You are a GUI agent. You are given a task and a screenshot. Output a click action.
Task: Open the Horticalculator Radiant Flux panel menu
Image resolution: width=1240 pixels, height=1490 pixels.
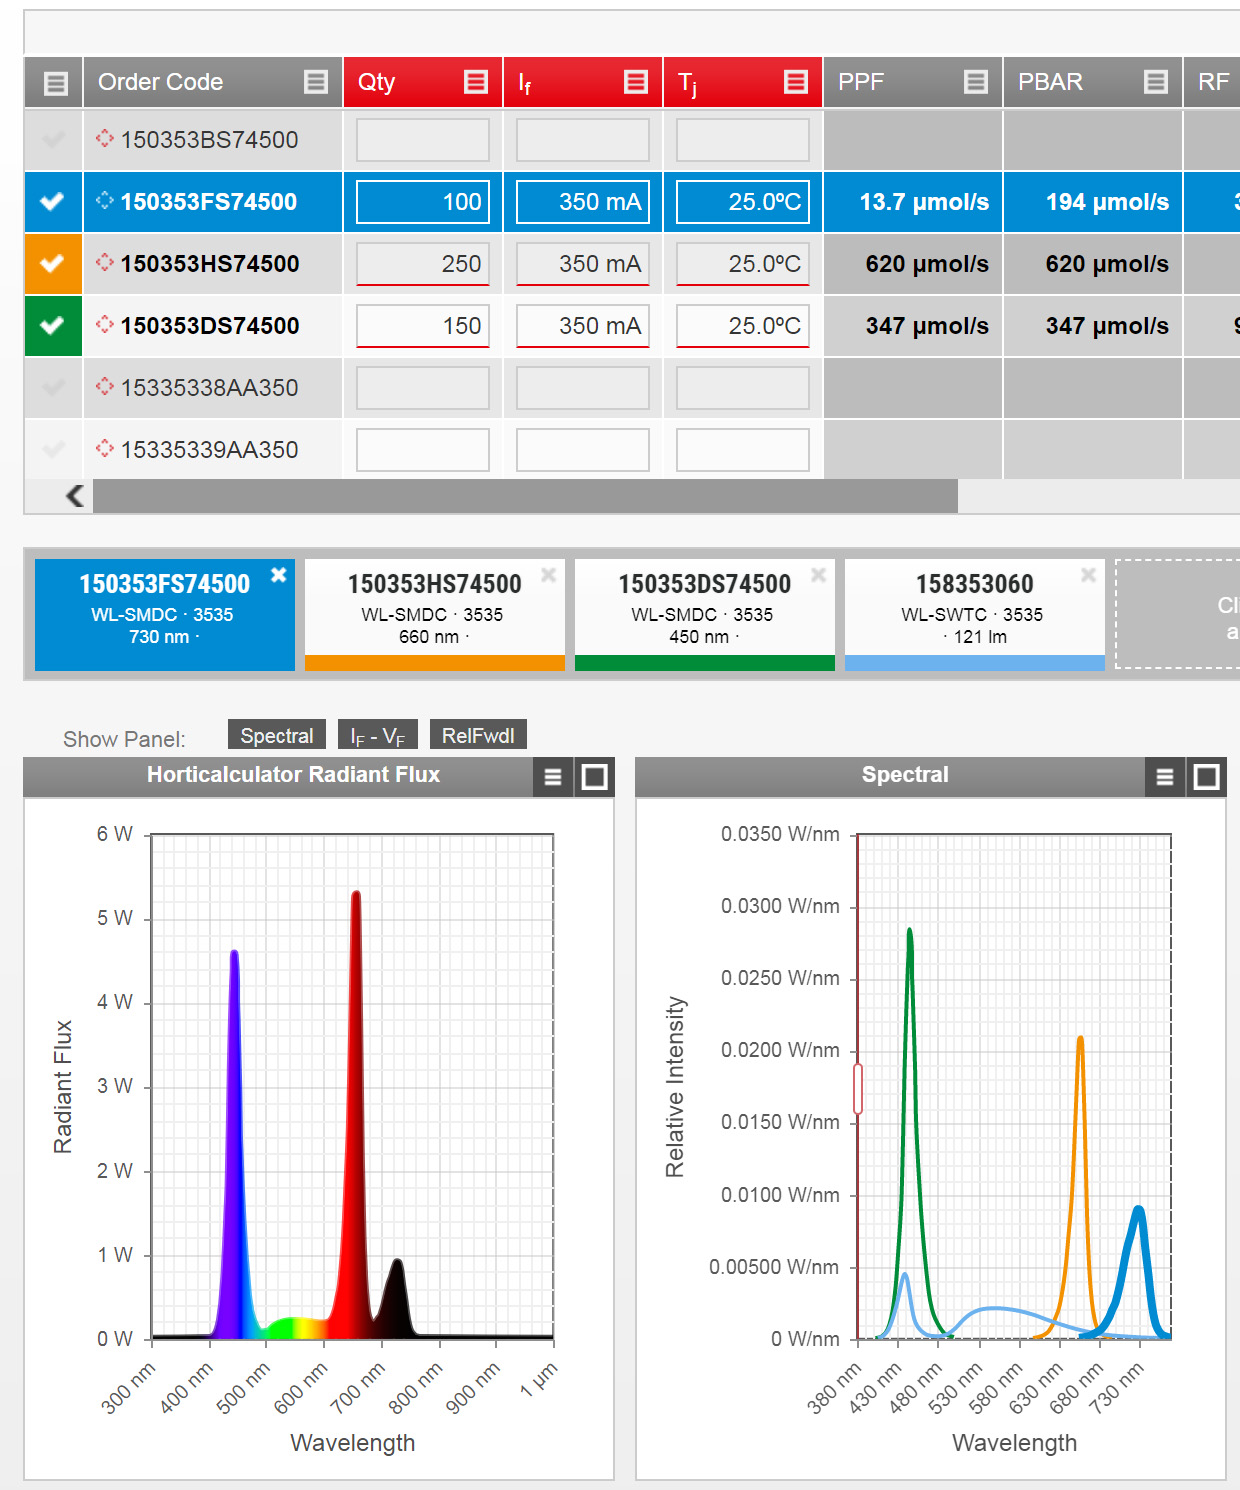(x=553, y=777)
